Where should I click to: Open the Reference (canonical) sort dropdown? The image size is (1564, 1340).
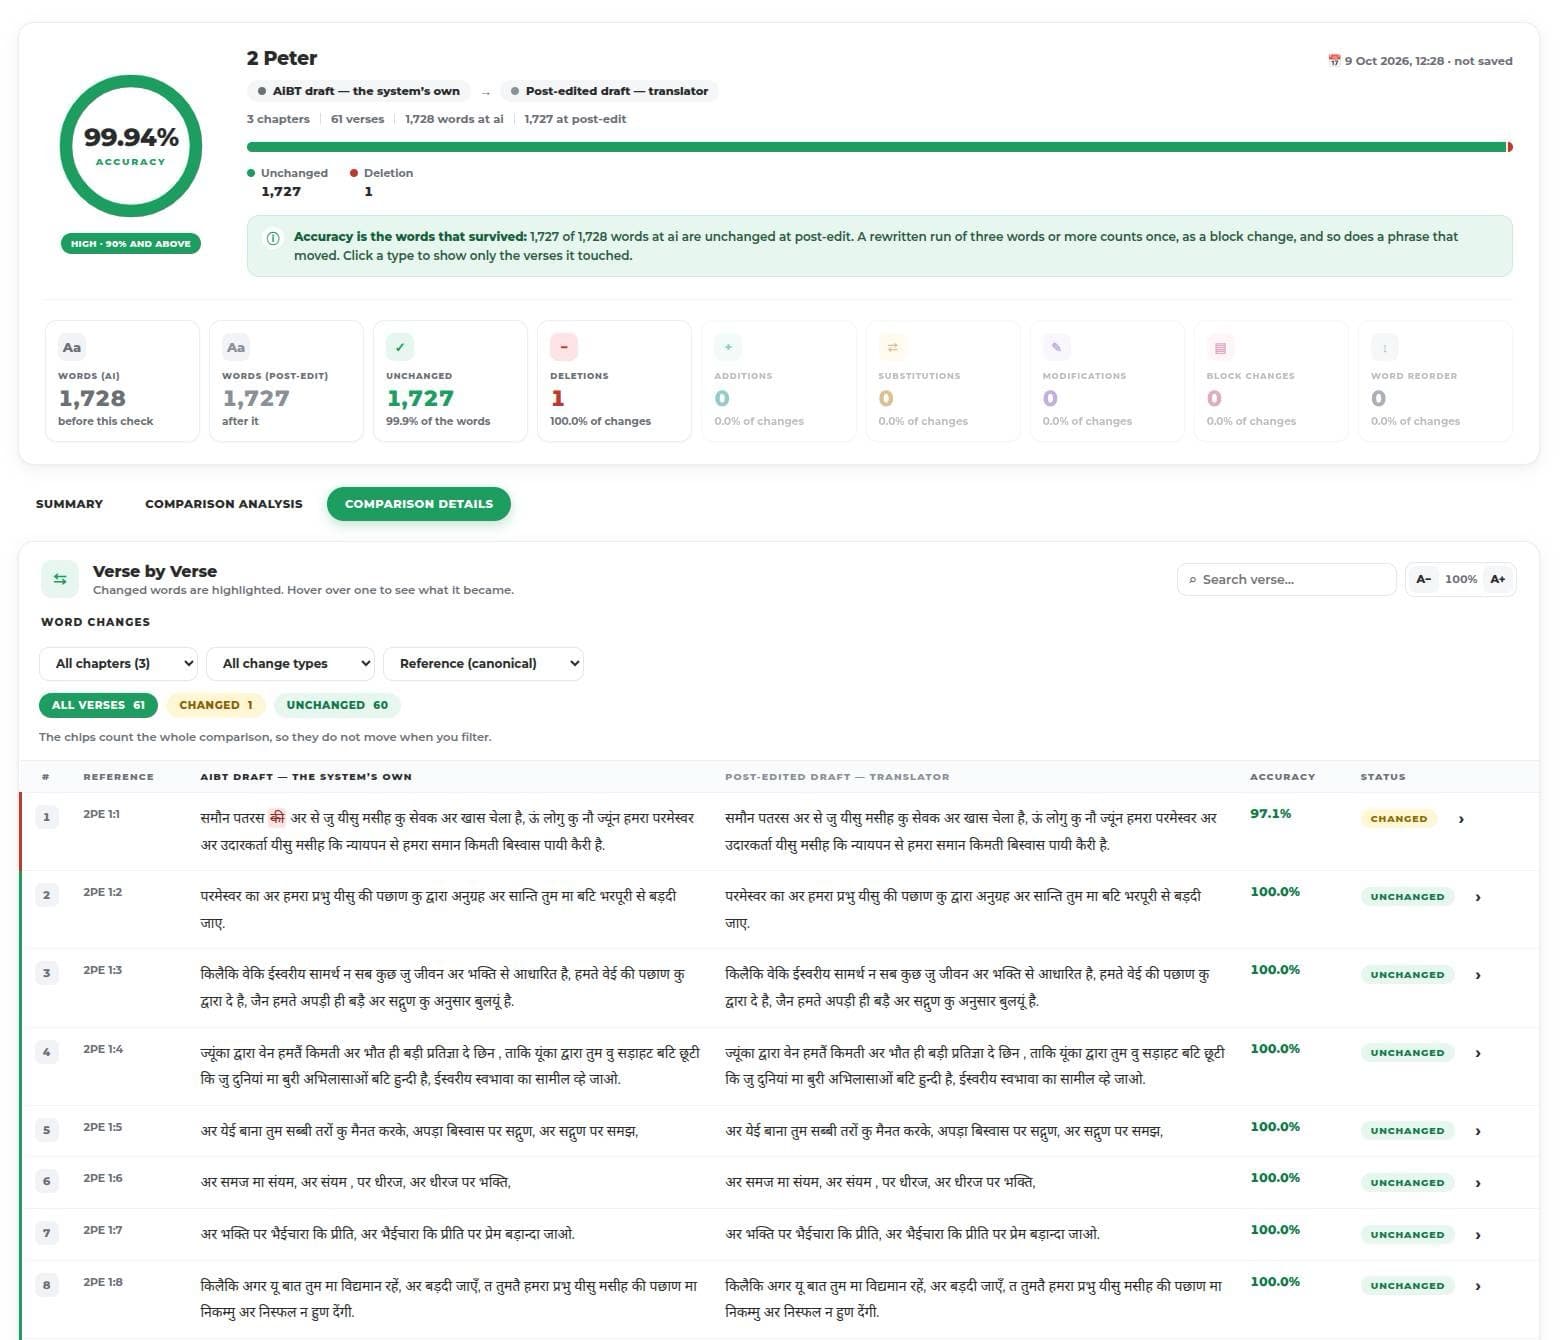click(x=483, y=663)
